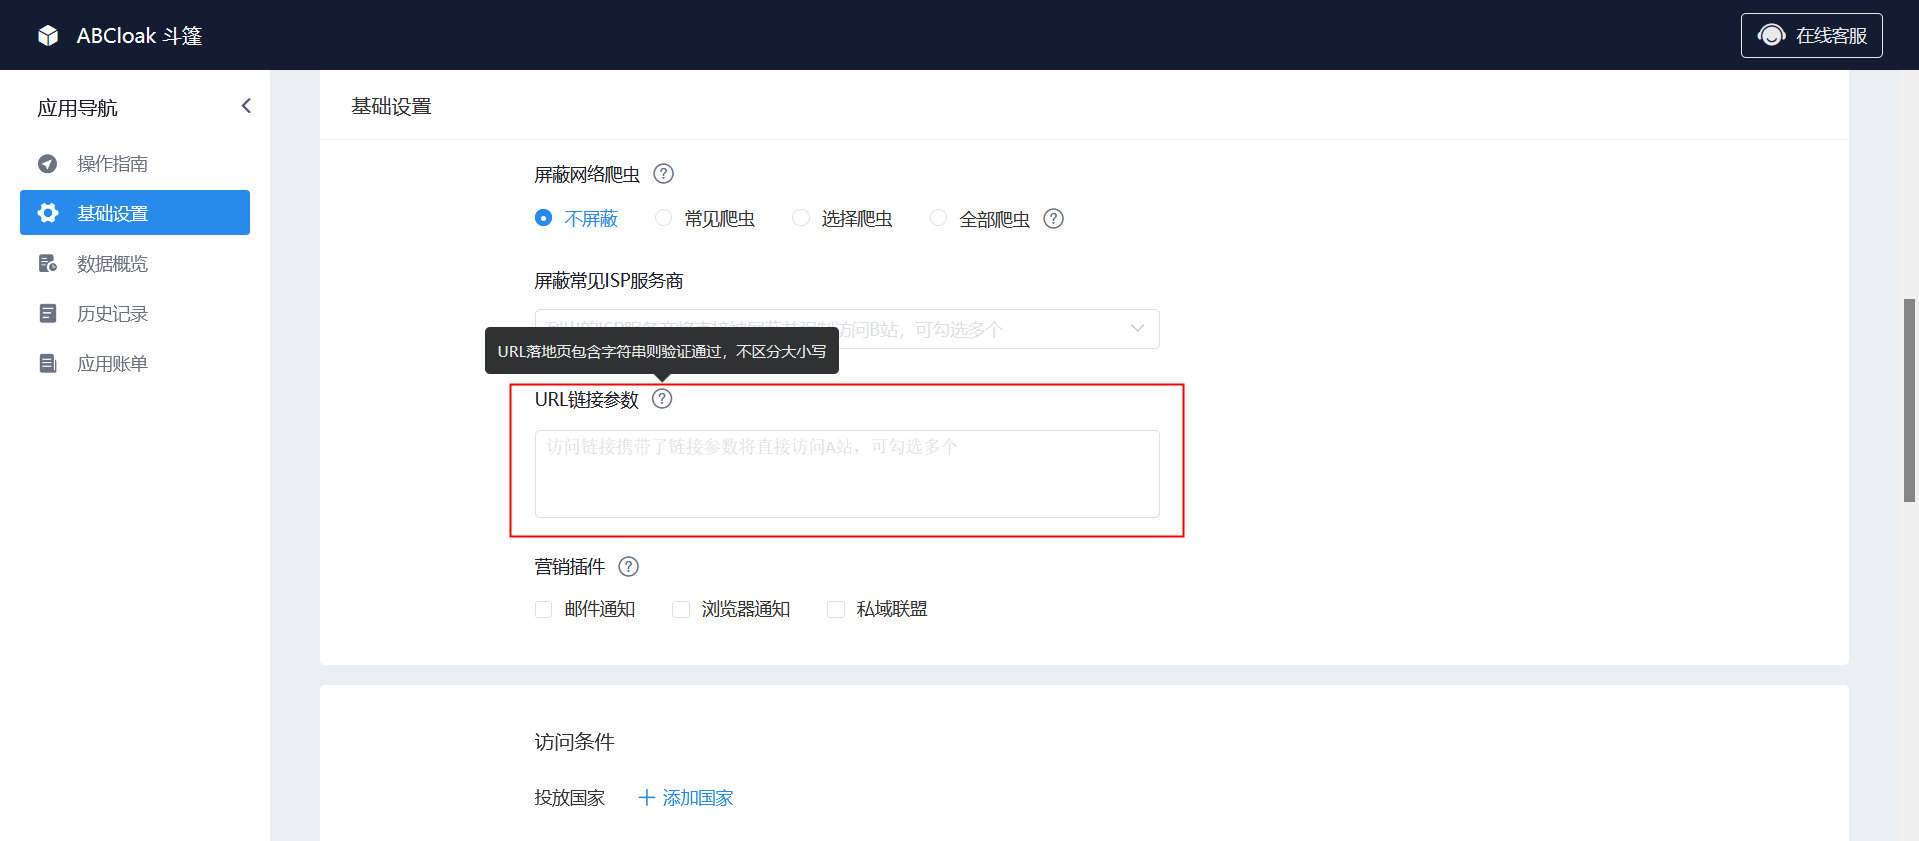Click the 历史记录 list icon
This screenshot has height=841, width=1919.
click(47, 313)
